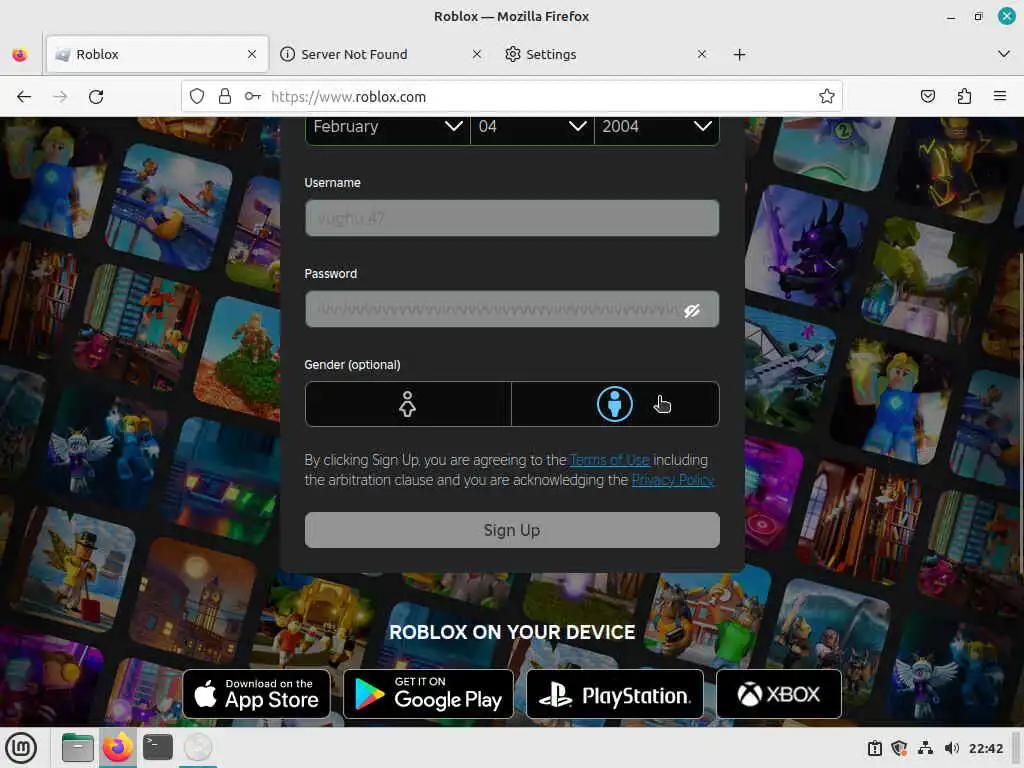Restore the Firefox window size
1024x768 pixels.
click(x=978, y=17)
